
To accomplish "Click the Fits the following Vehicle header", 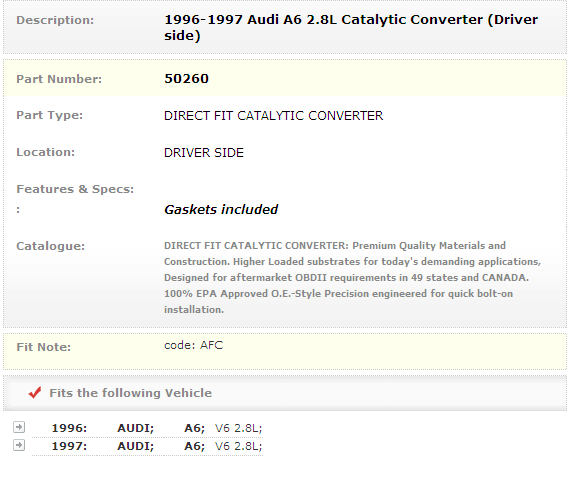I will click(x=131, y=393).
